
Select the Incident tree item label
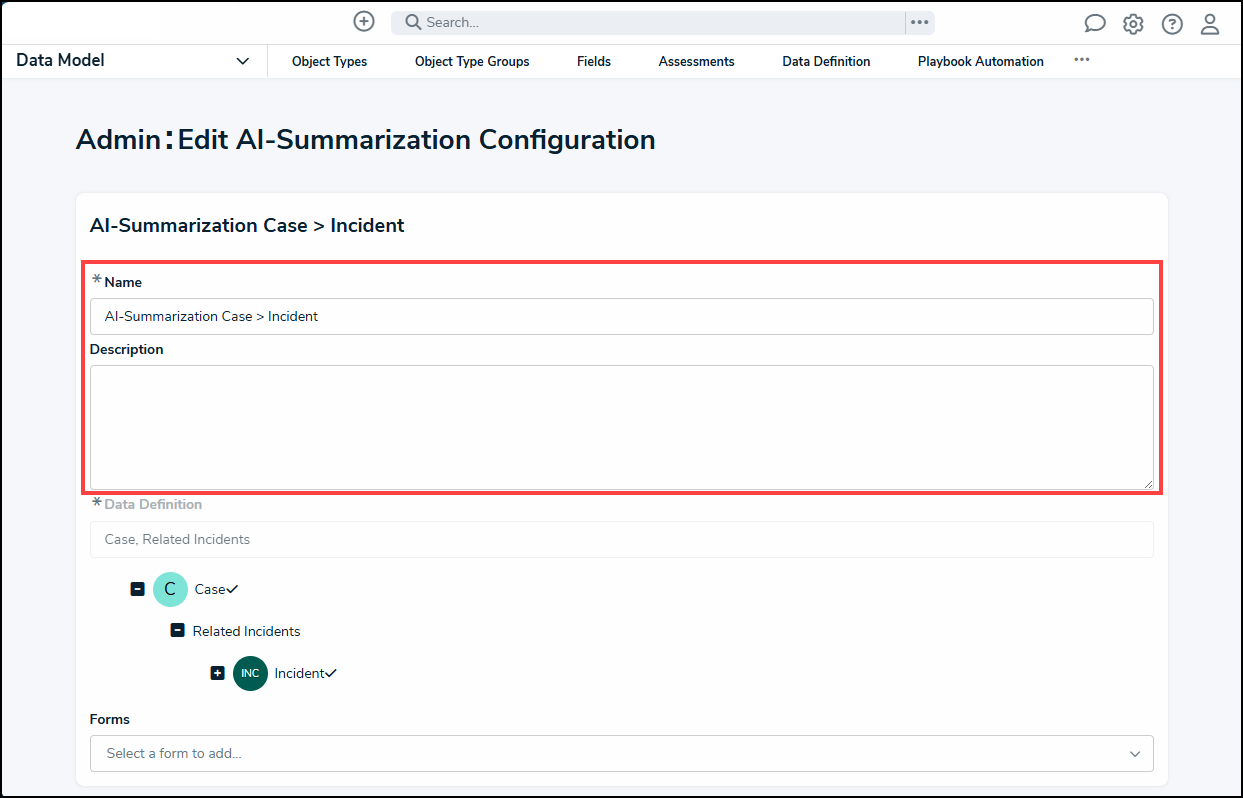click(299, 673)
